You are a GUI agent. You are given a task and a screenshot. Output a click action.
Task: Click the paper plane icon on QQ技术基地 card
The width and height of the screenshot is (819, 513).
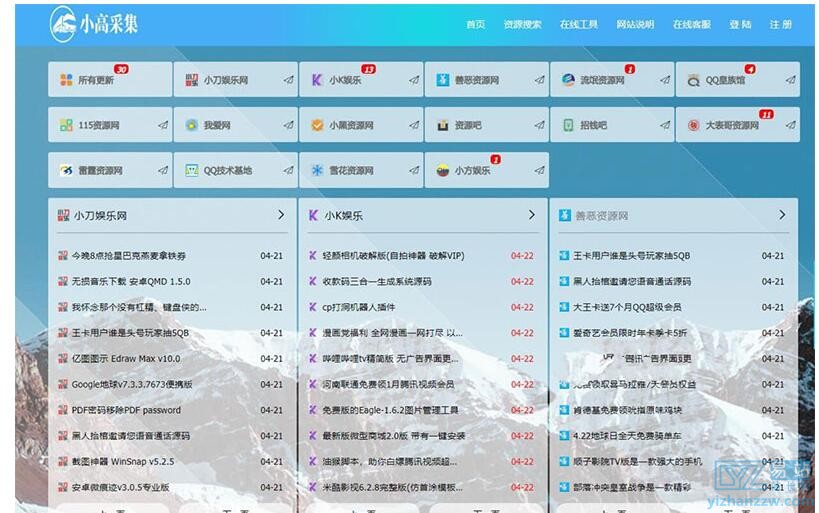click(x=288, y=170)
